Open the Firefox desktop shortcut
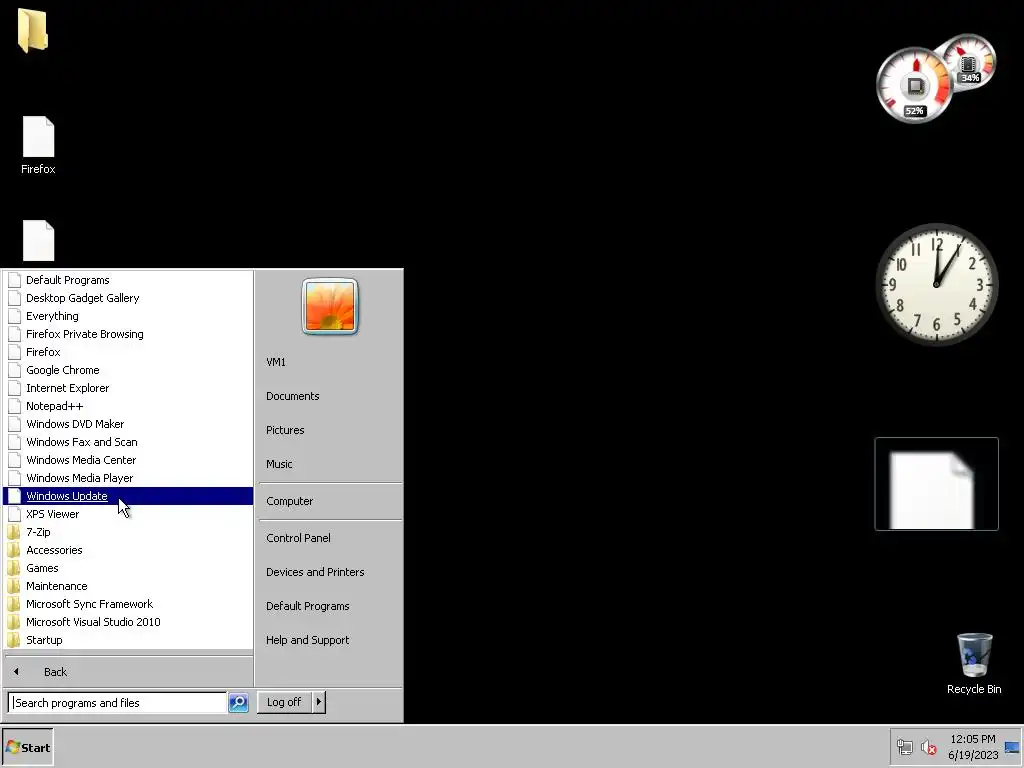Viewport: 1024px width, 768px height. [x=38, y=145]
